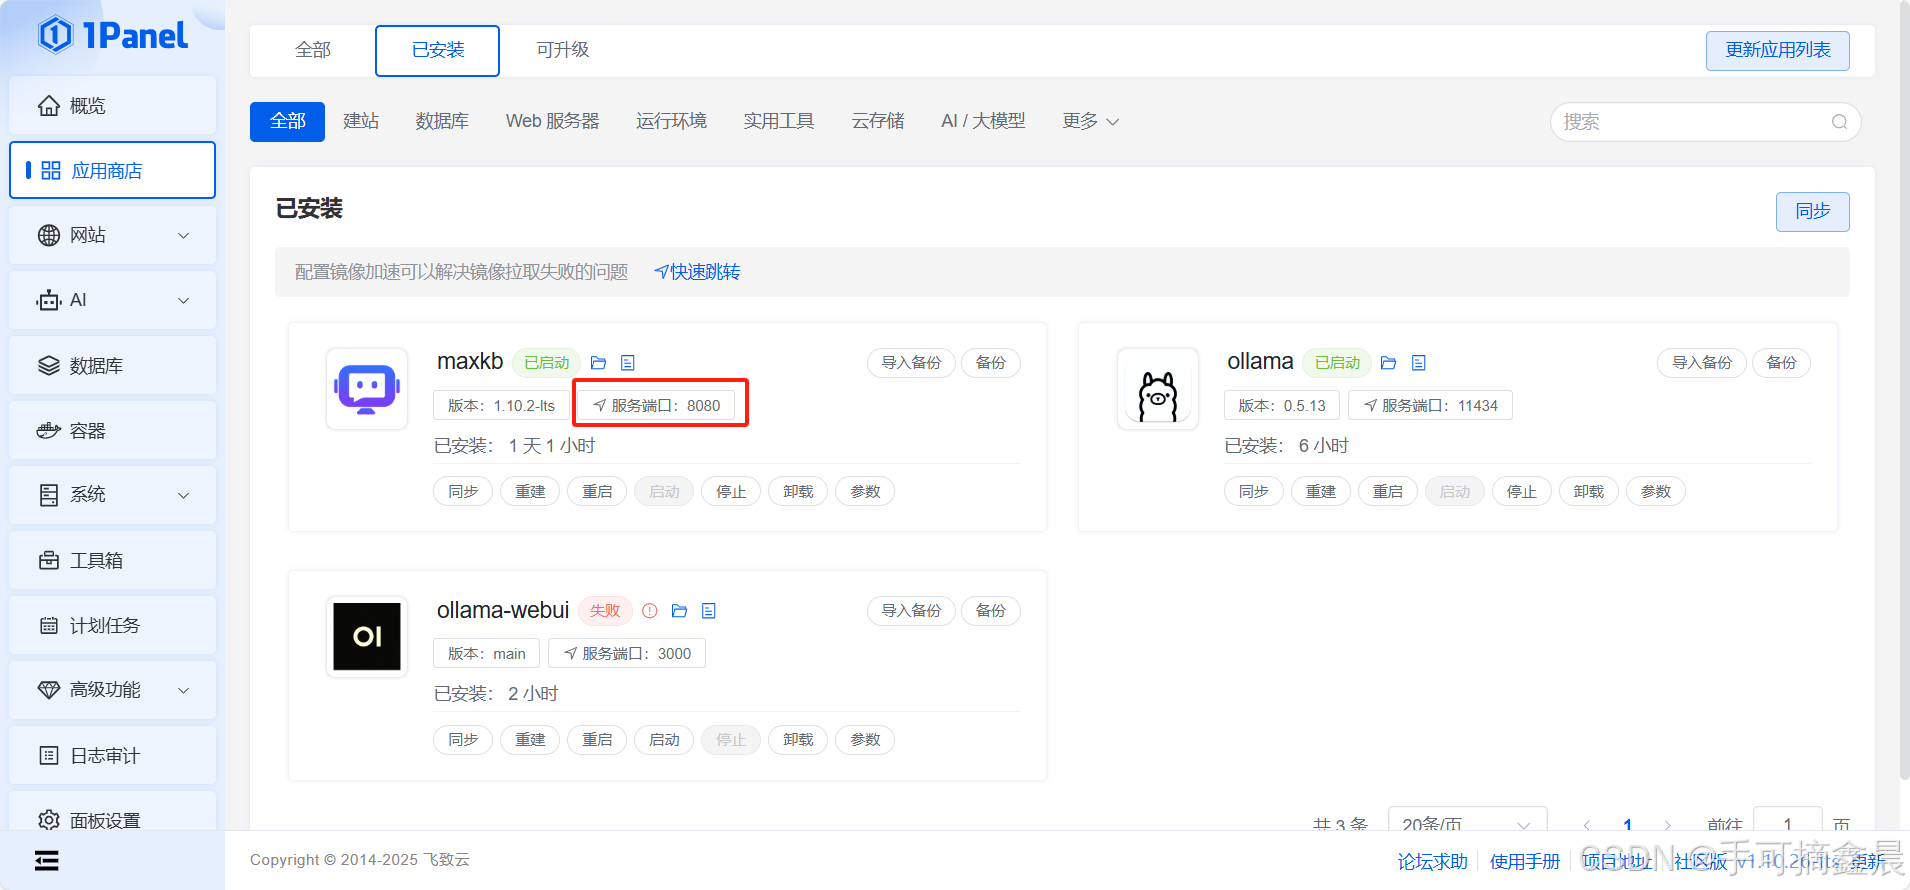
Task: Select the blue 全部 category filter
Action: pyautogui.click(x=287, y=122)
